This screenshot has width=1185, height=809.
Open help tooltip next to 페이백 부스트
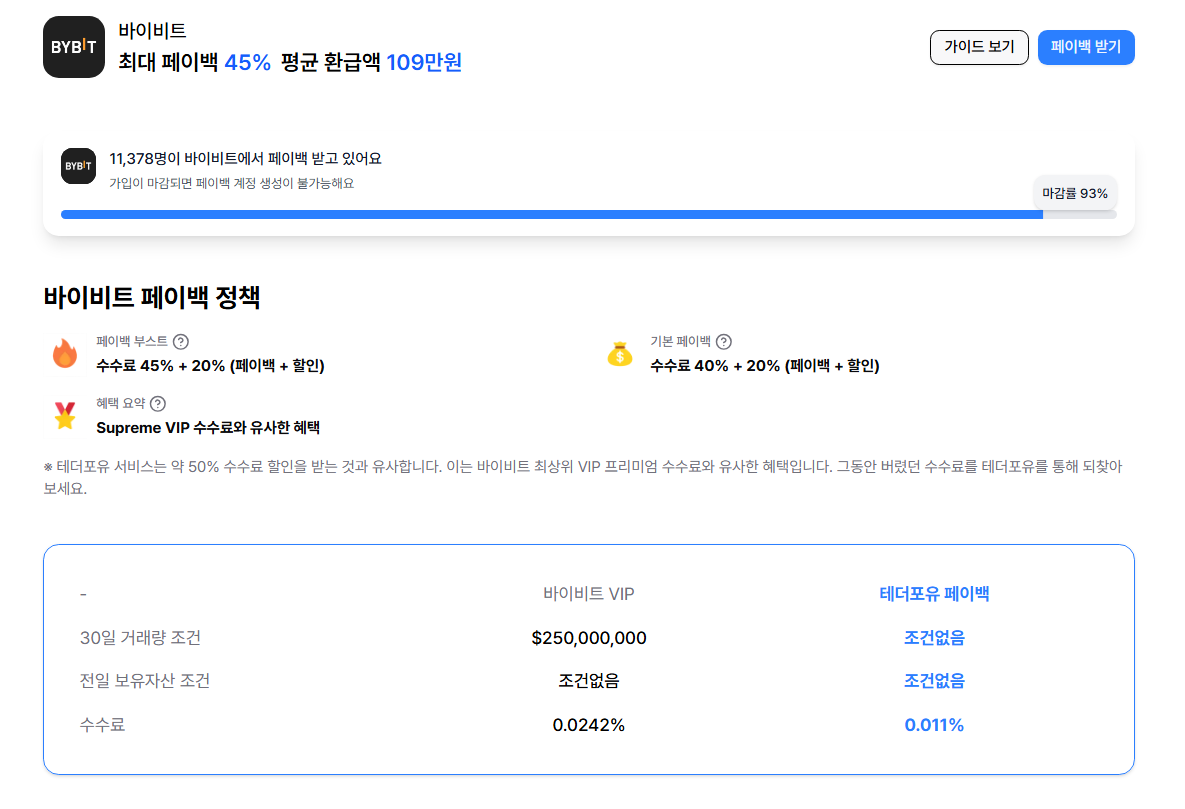pos(181,342)
